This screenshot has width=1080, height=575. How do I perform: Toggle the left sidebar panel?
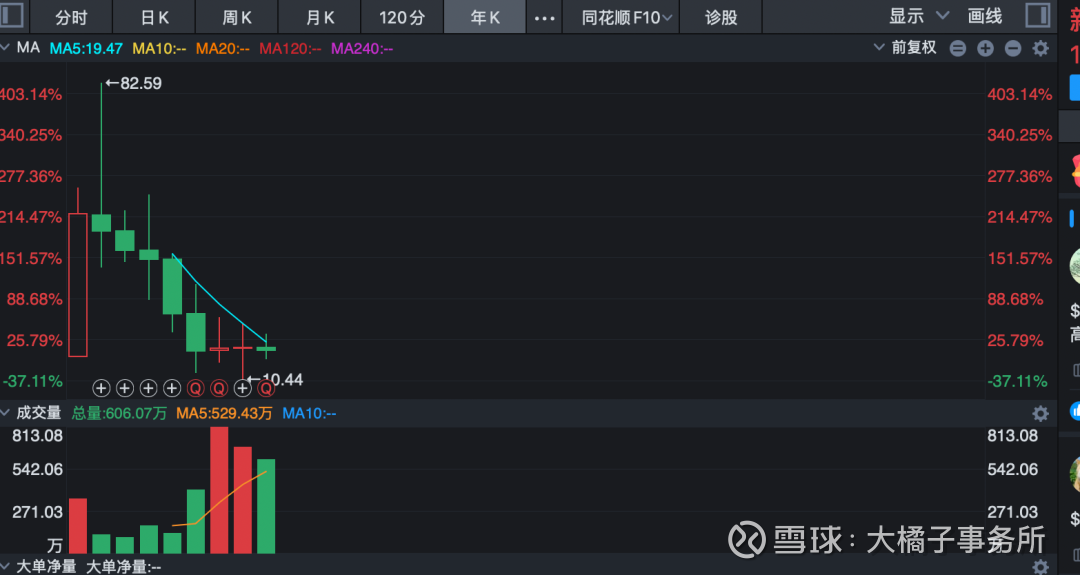click(12, 16)
